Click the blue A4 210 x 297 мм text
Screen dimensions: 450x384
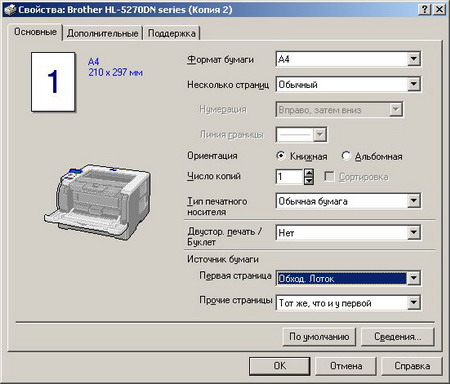tap(115, 67)
